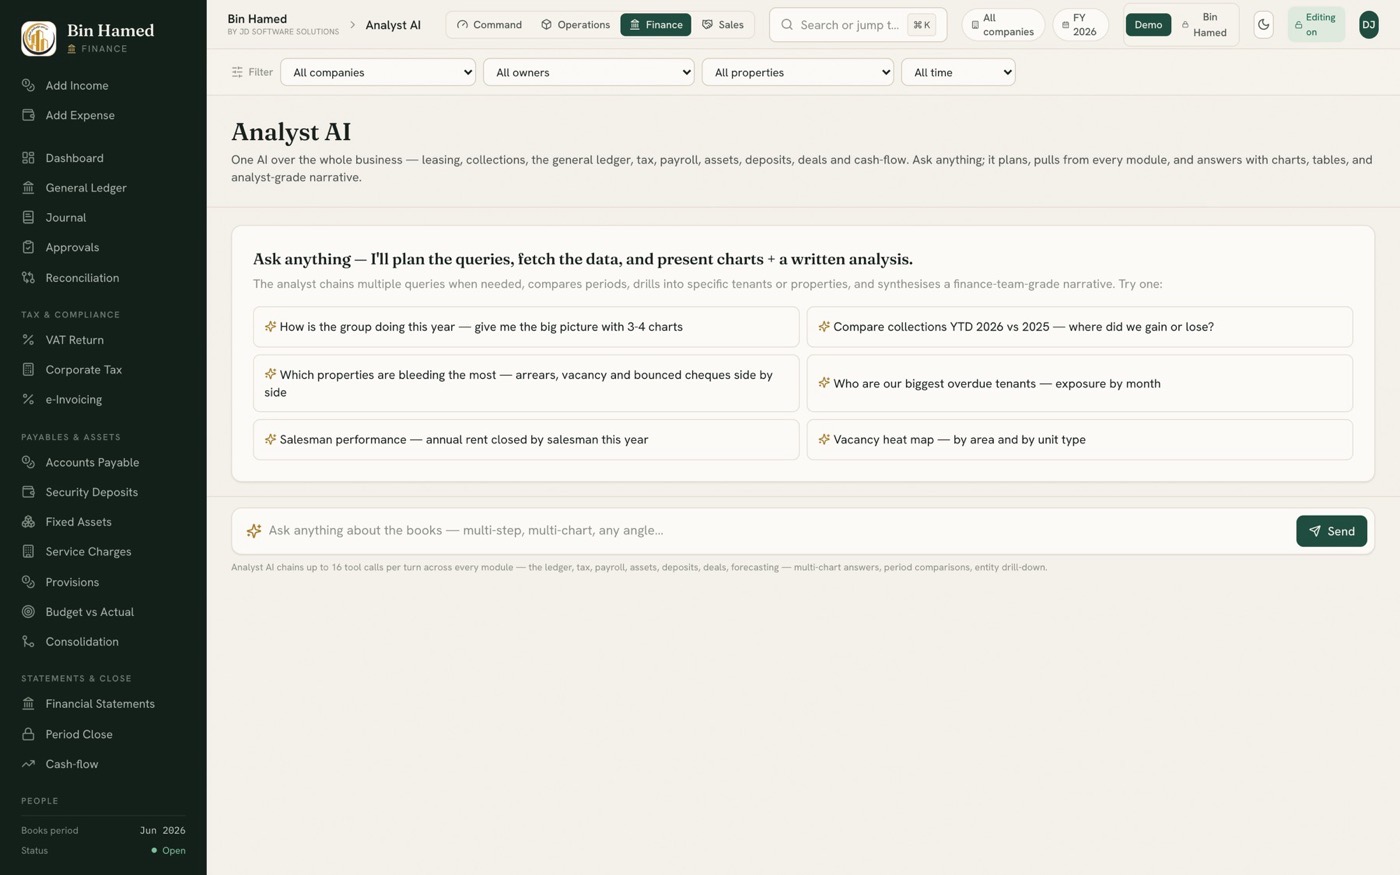Viewport: 1400px width, 875px height.
Task: Switch to the Command tab
Action: point(489,25)
